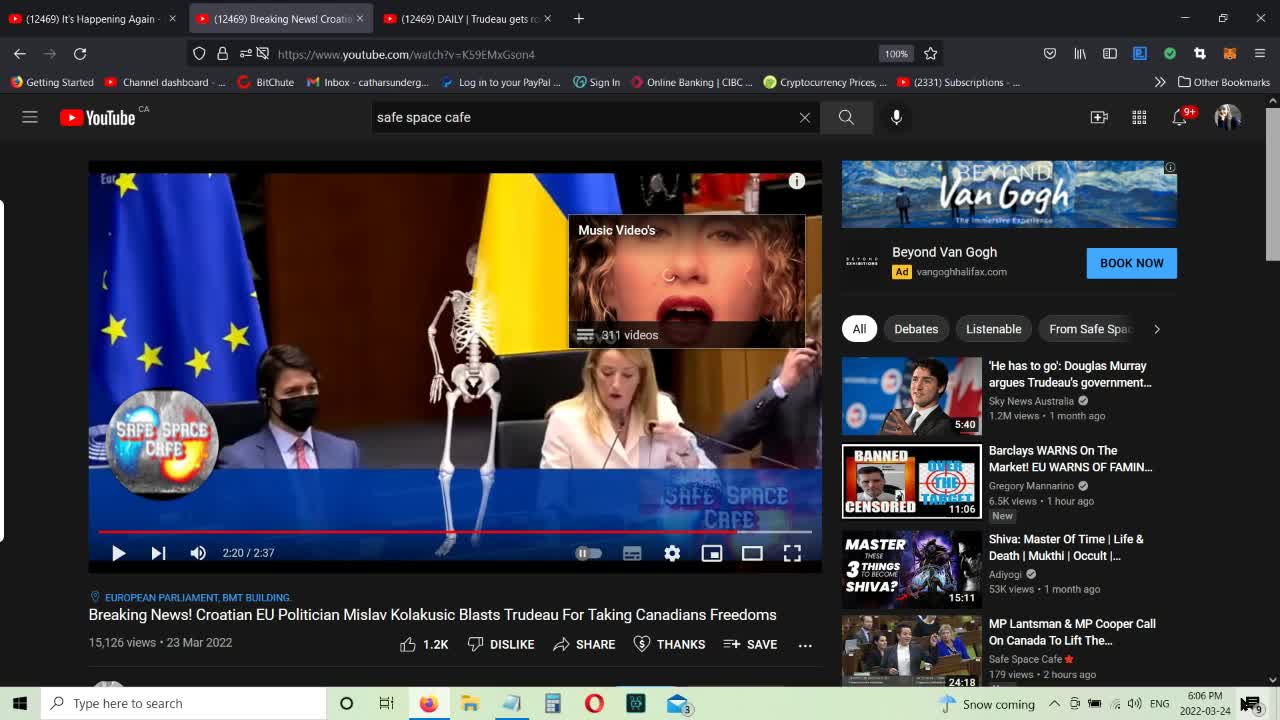Open ad info icon on banner
This screenshot has height=720, width=1280.
[1170, 167]
